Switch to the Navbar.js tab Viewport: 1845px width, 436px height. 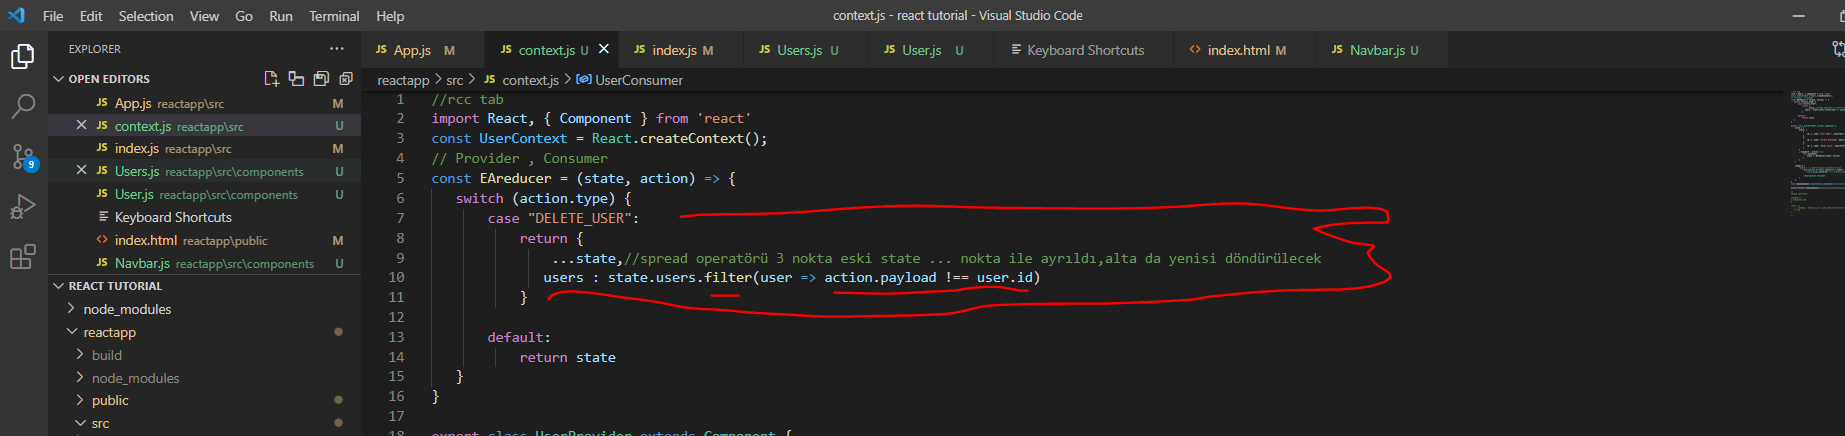pyautogui.click(x=1376, y=50)
